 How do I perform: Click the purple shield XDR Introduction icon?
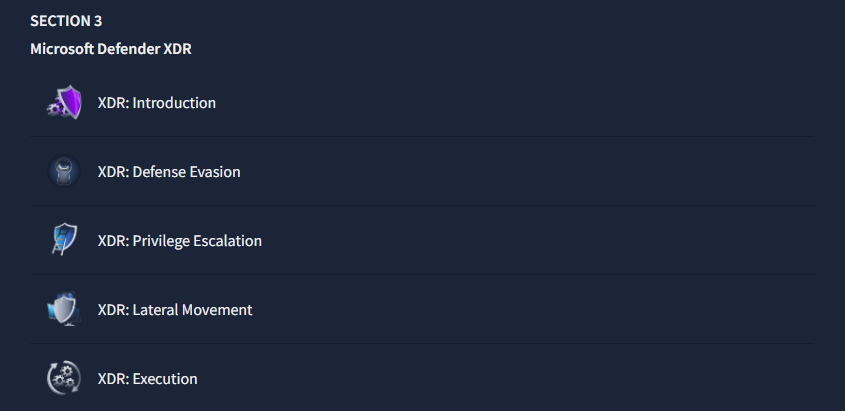point(64,102)
